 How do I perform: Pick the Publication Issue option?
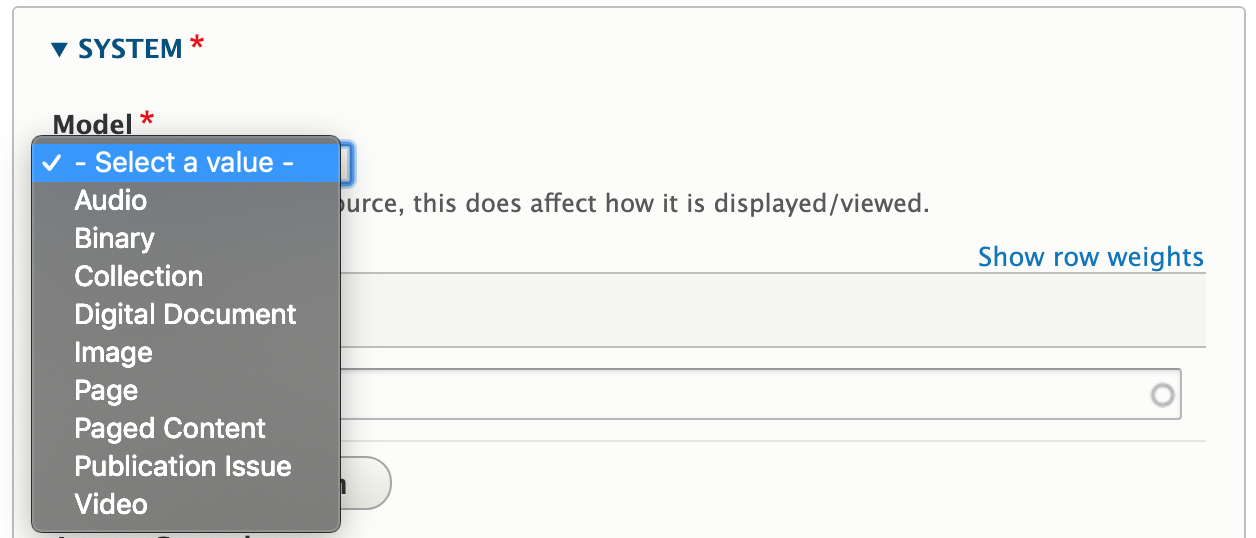point(183,466)
